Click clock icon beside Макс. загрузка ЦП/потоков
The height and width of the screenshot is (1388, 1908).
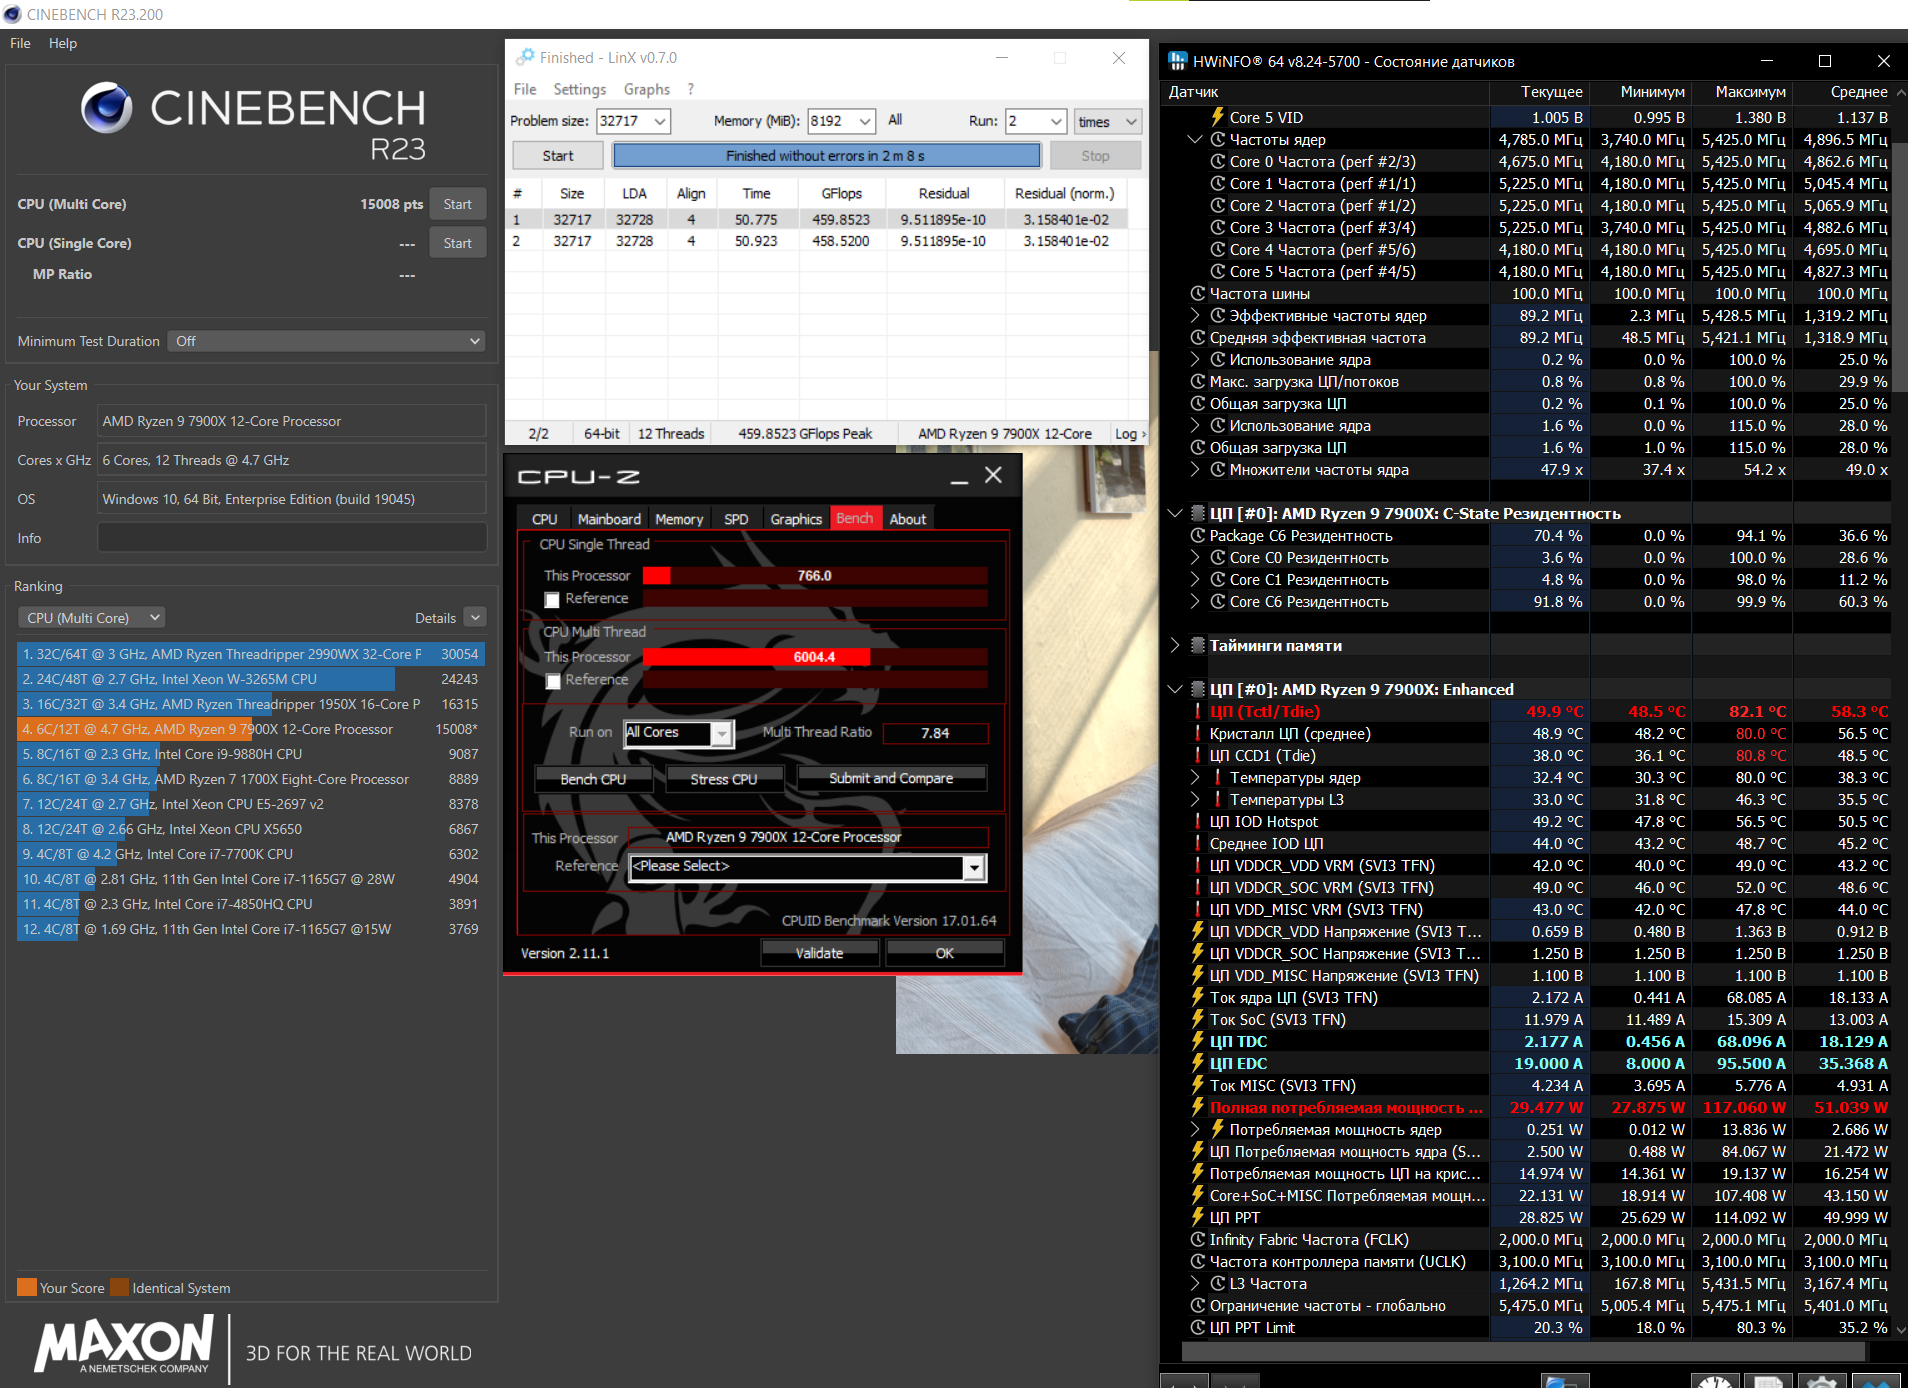click(1198, 381)
